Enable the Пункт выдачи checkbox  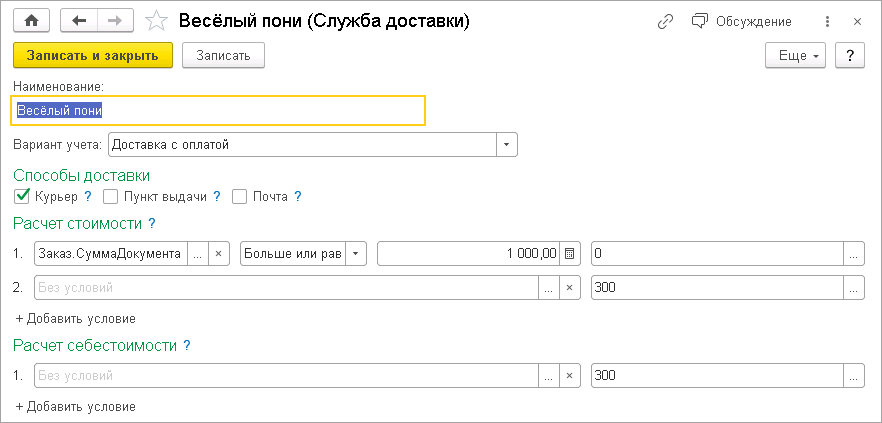point(111,196)
